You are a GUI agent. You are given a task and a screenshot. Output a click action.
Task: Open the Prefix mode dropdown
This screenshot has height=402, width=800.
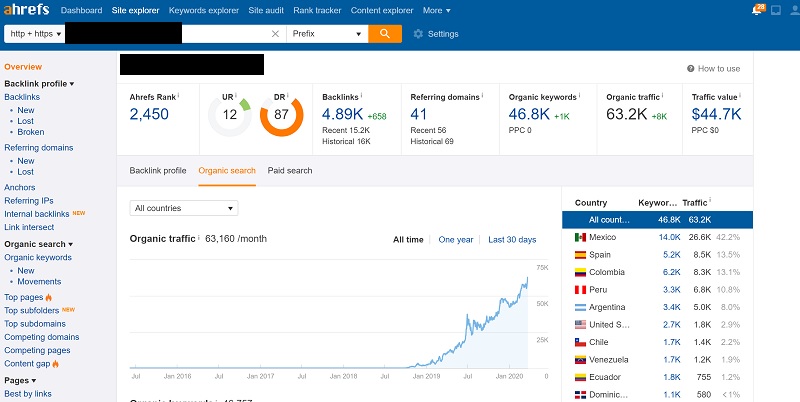point(327,34)
